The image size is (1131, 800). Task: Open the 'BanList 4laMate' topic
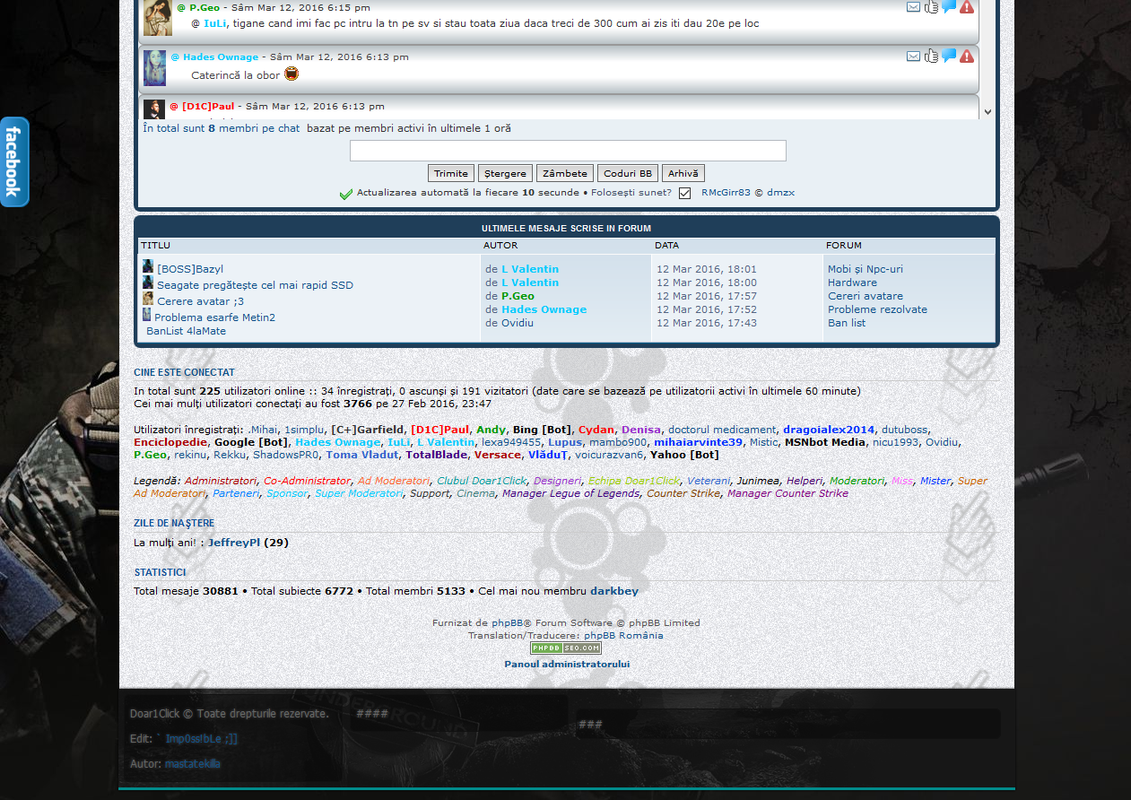[186, 331]
